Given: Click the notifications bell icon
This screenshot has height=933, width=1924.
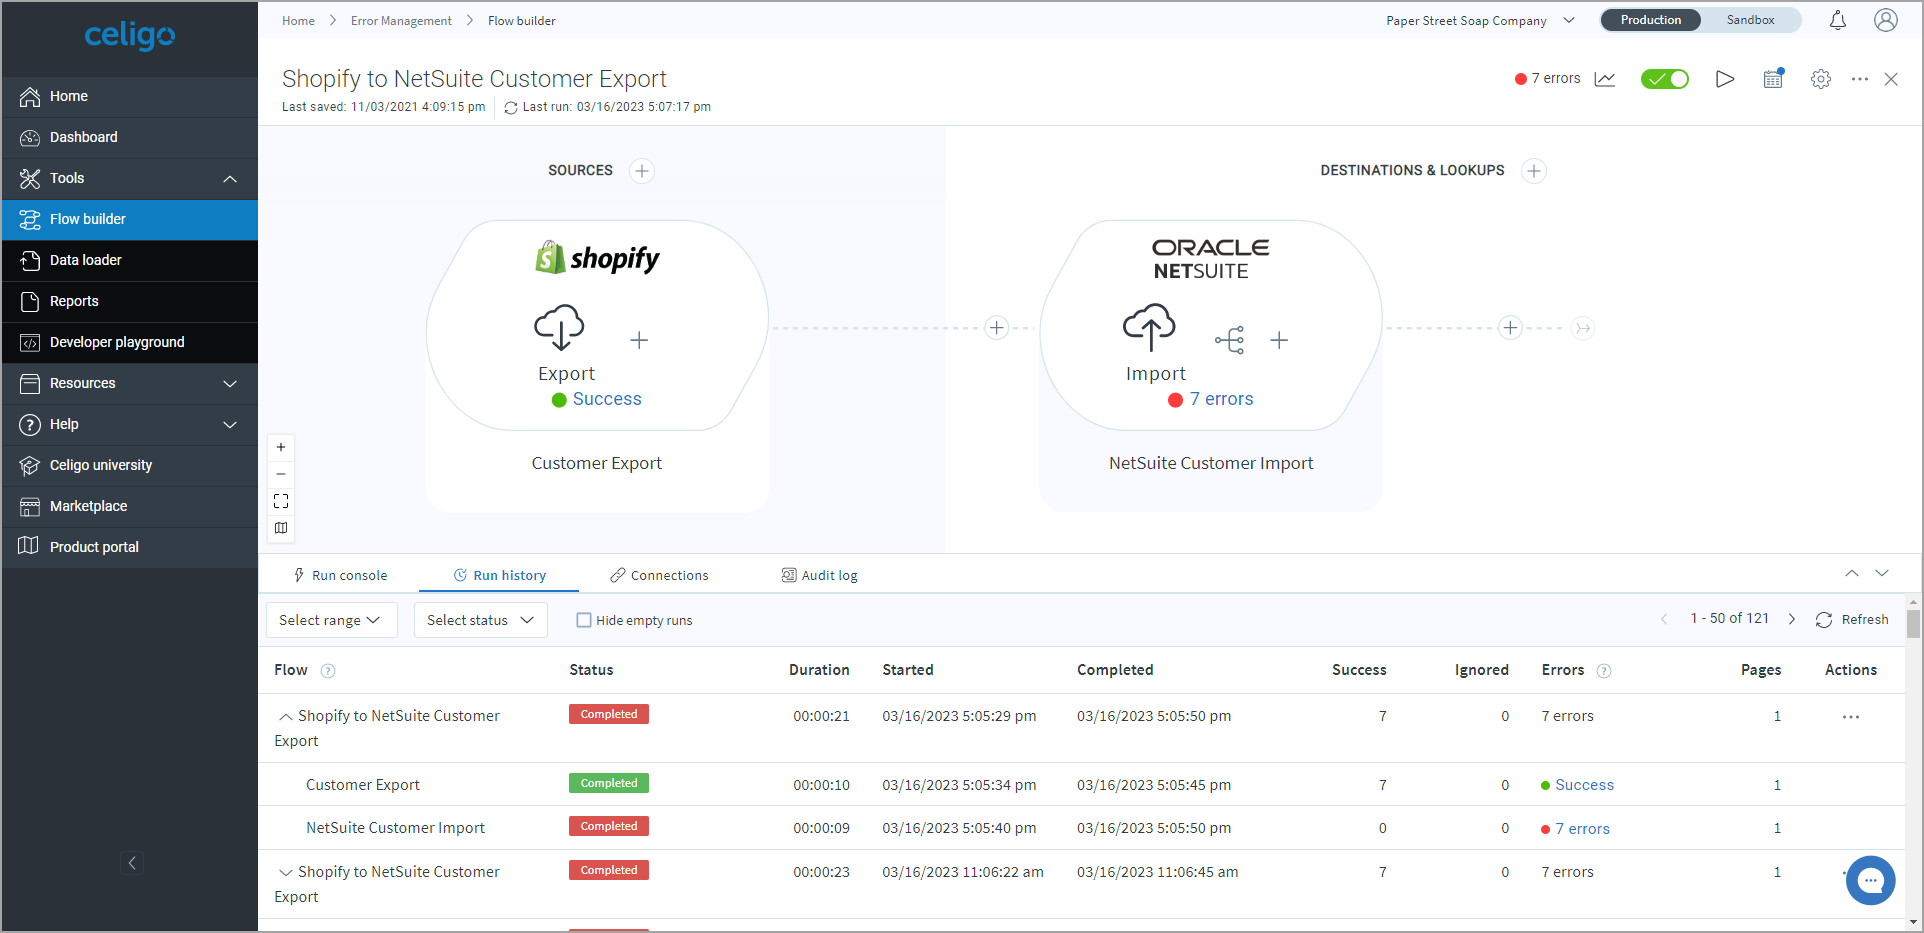Looking at the screenshot, I should [x=1837, y=20].
